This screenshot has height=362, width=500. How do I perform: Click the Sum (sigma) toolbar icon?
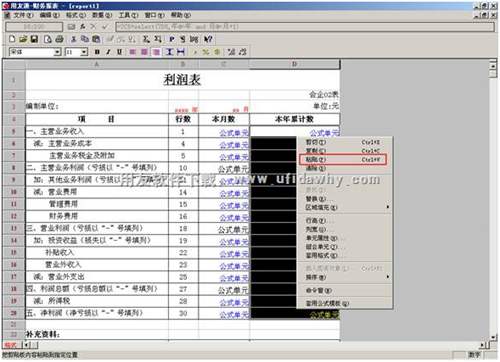[x=146, y=39]
